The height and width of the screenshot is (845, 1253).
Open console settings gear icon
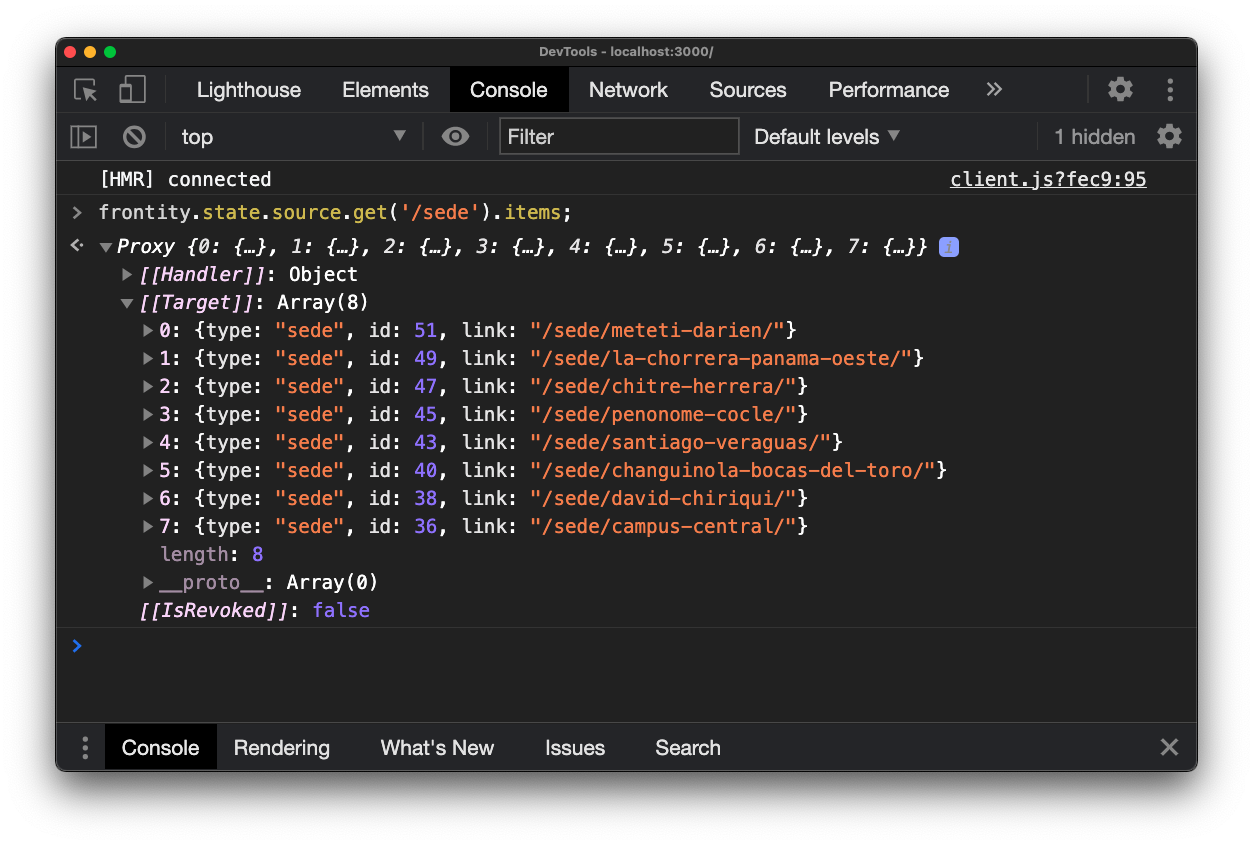[x=1169, y=137]
